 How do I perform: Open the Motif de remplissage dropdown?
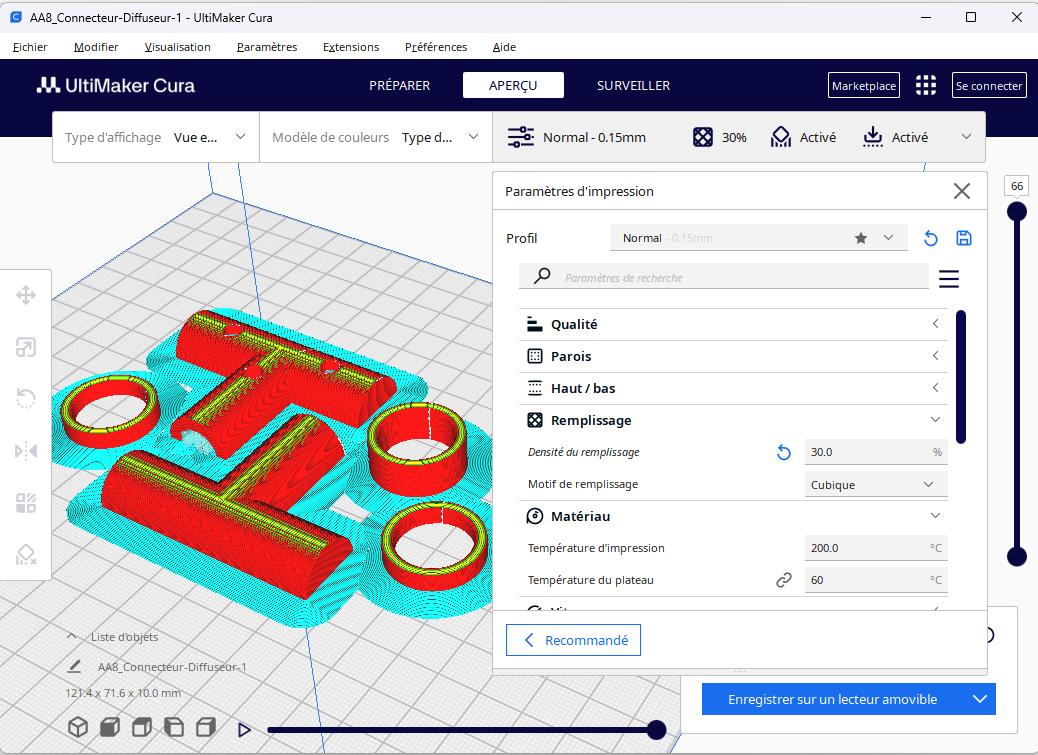click(875, 485)
